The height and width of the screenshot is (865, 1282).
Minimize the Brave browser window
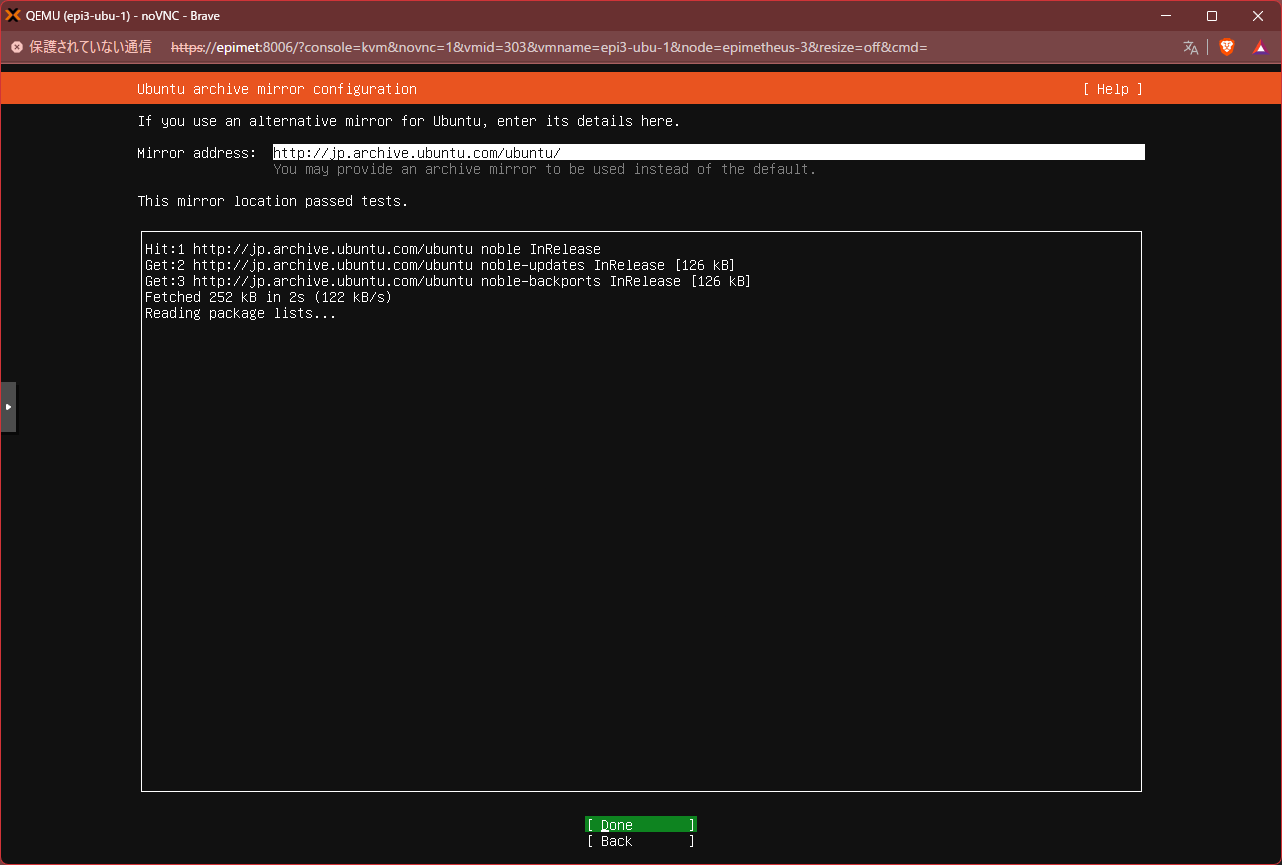[1166, 16]
